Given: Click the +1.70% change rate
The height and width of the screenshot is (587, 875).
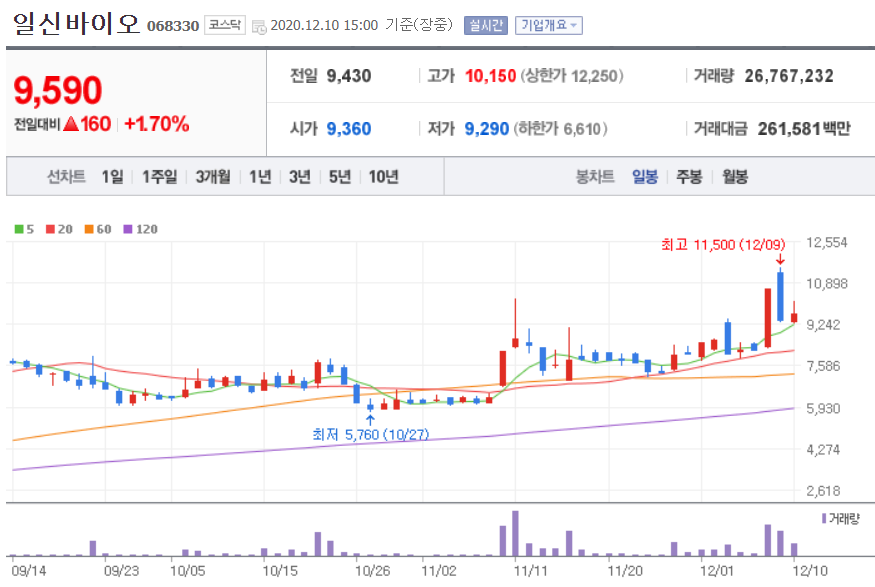Looking at the screenshot, I should pos(157,124).
